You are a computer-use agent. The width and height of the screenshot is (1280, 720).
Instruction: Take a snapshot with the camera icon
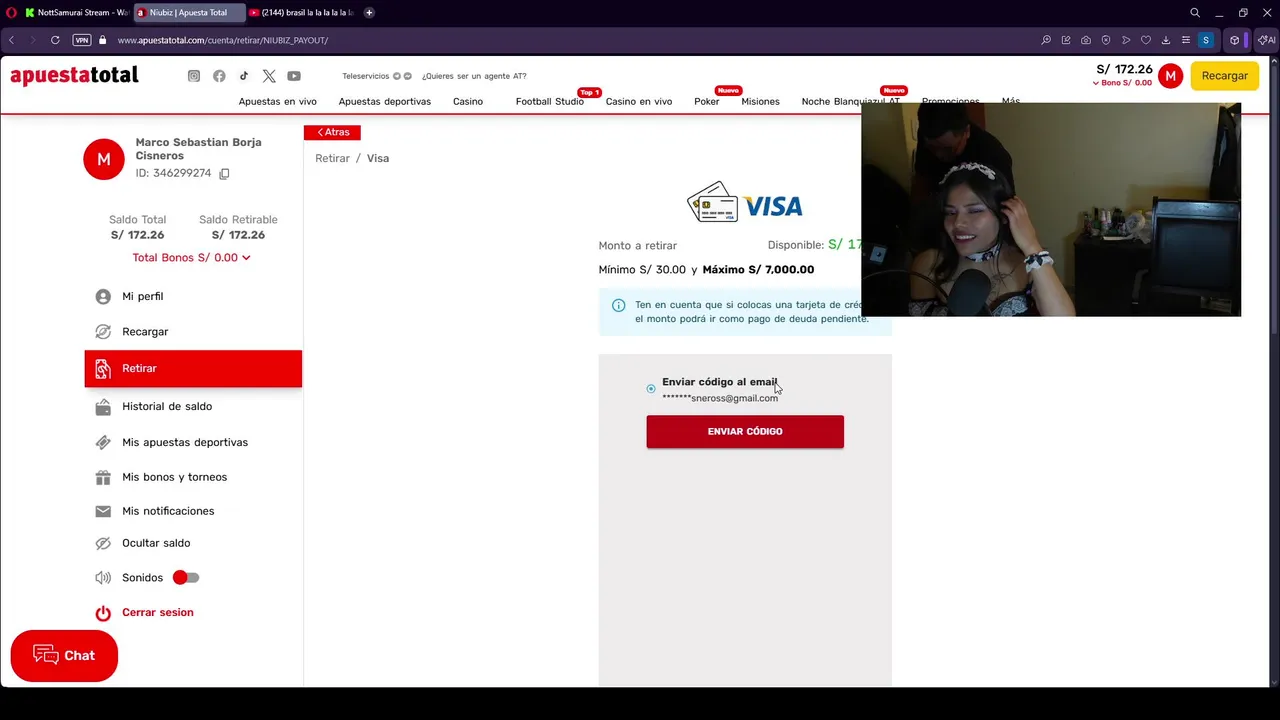(1086, 40)
